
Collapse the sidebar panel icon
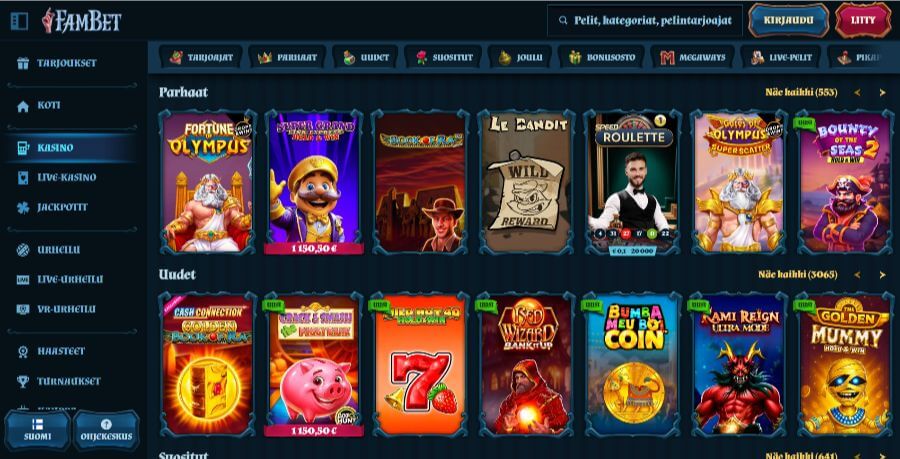(x=19, y=21)
